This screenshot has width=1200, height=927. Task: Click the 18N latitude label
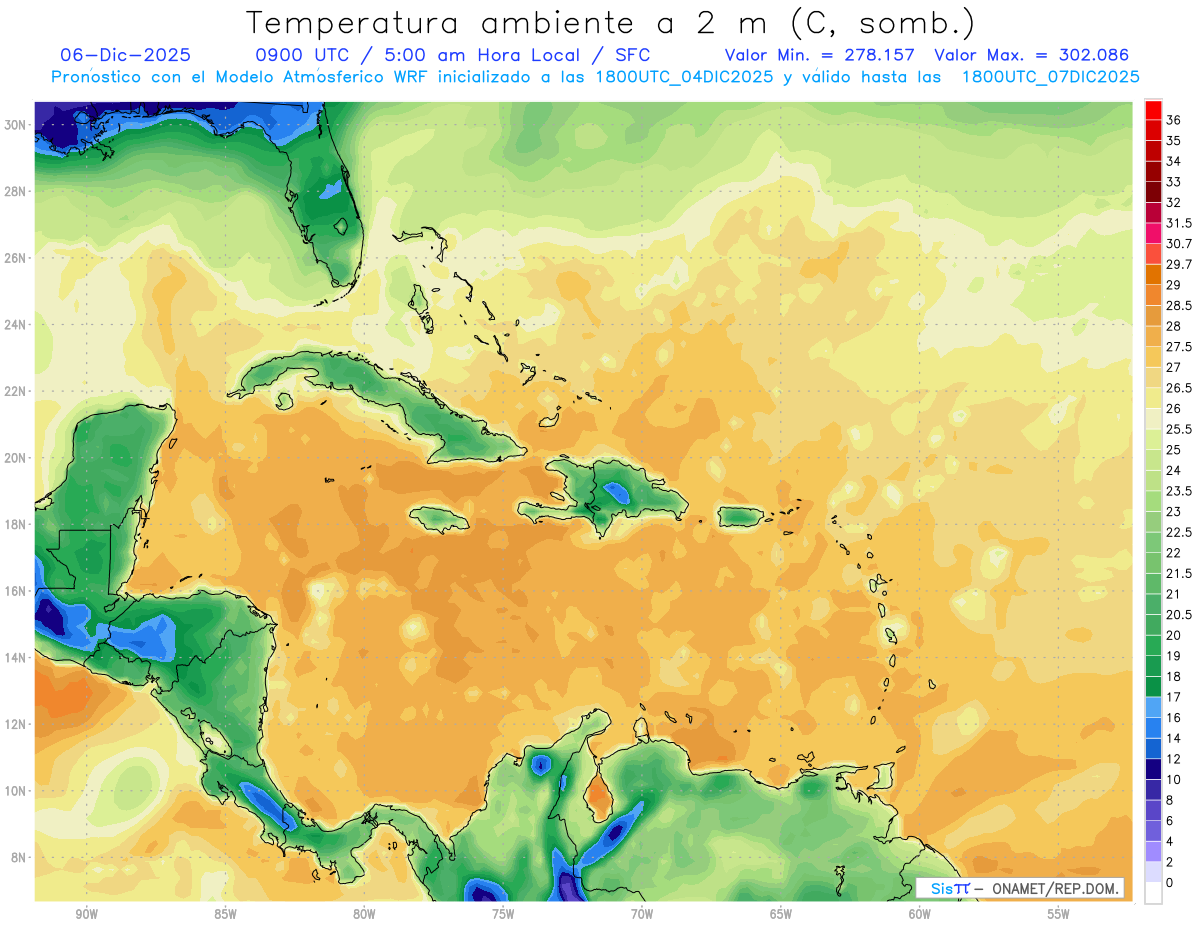16,524
